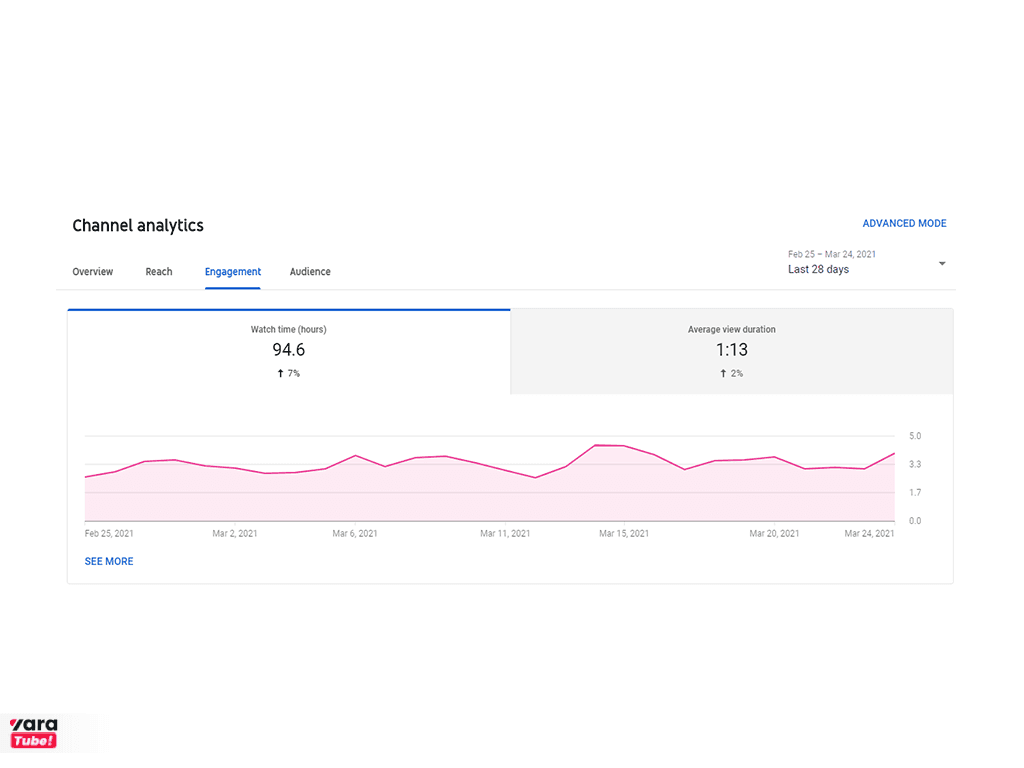This screenshot has height=768, width=1024.
Task: Click the Feb 25, 2021 axis label
Action: (x=109, y=534)
